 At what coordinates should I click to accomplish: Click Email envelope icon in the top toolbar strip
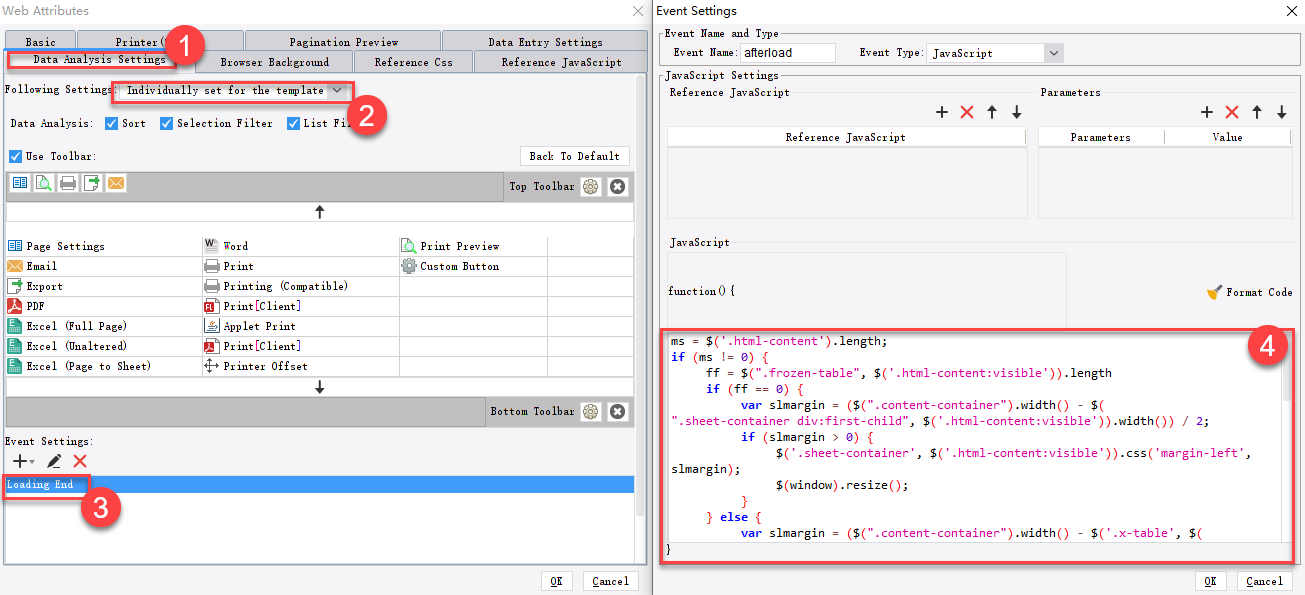coord(116,183)
